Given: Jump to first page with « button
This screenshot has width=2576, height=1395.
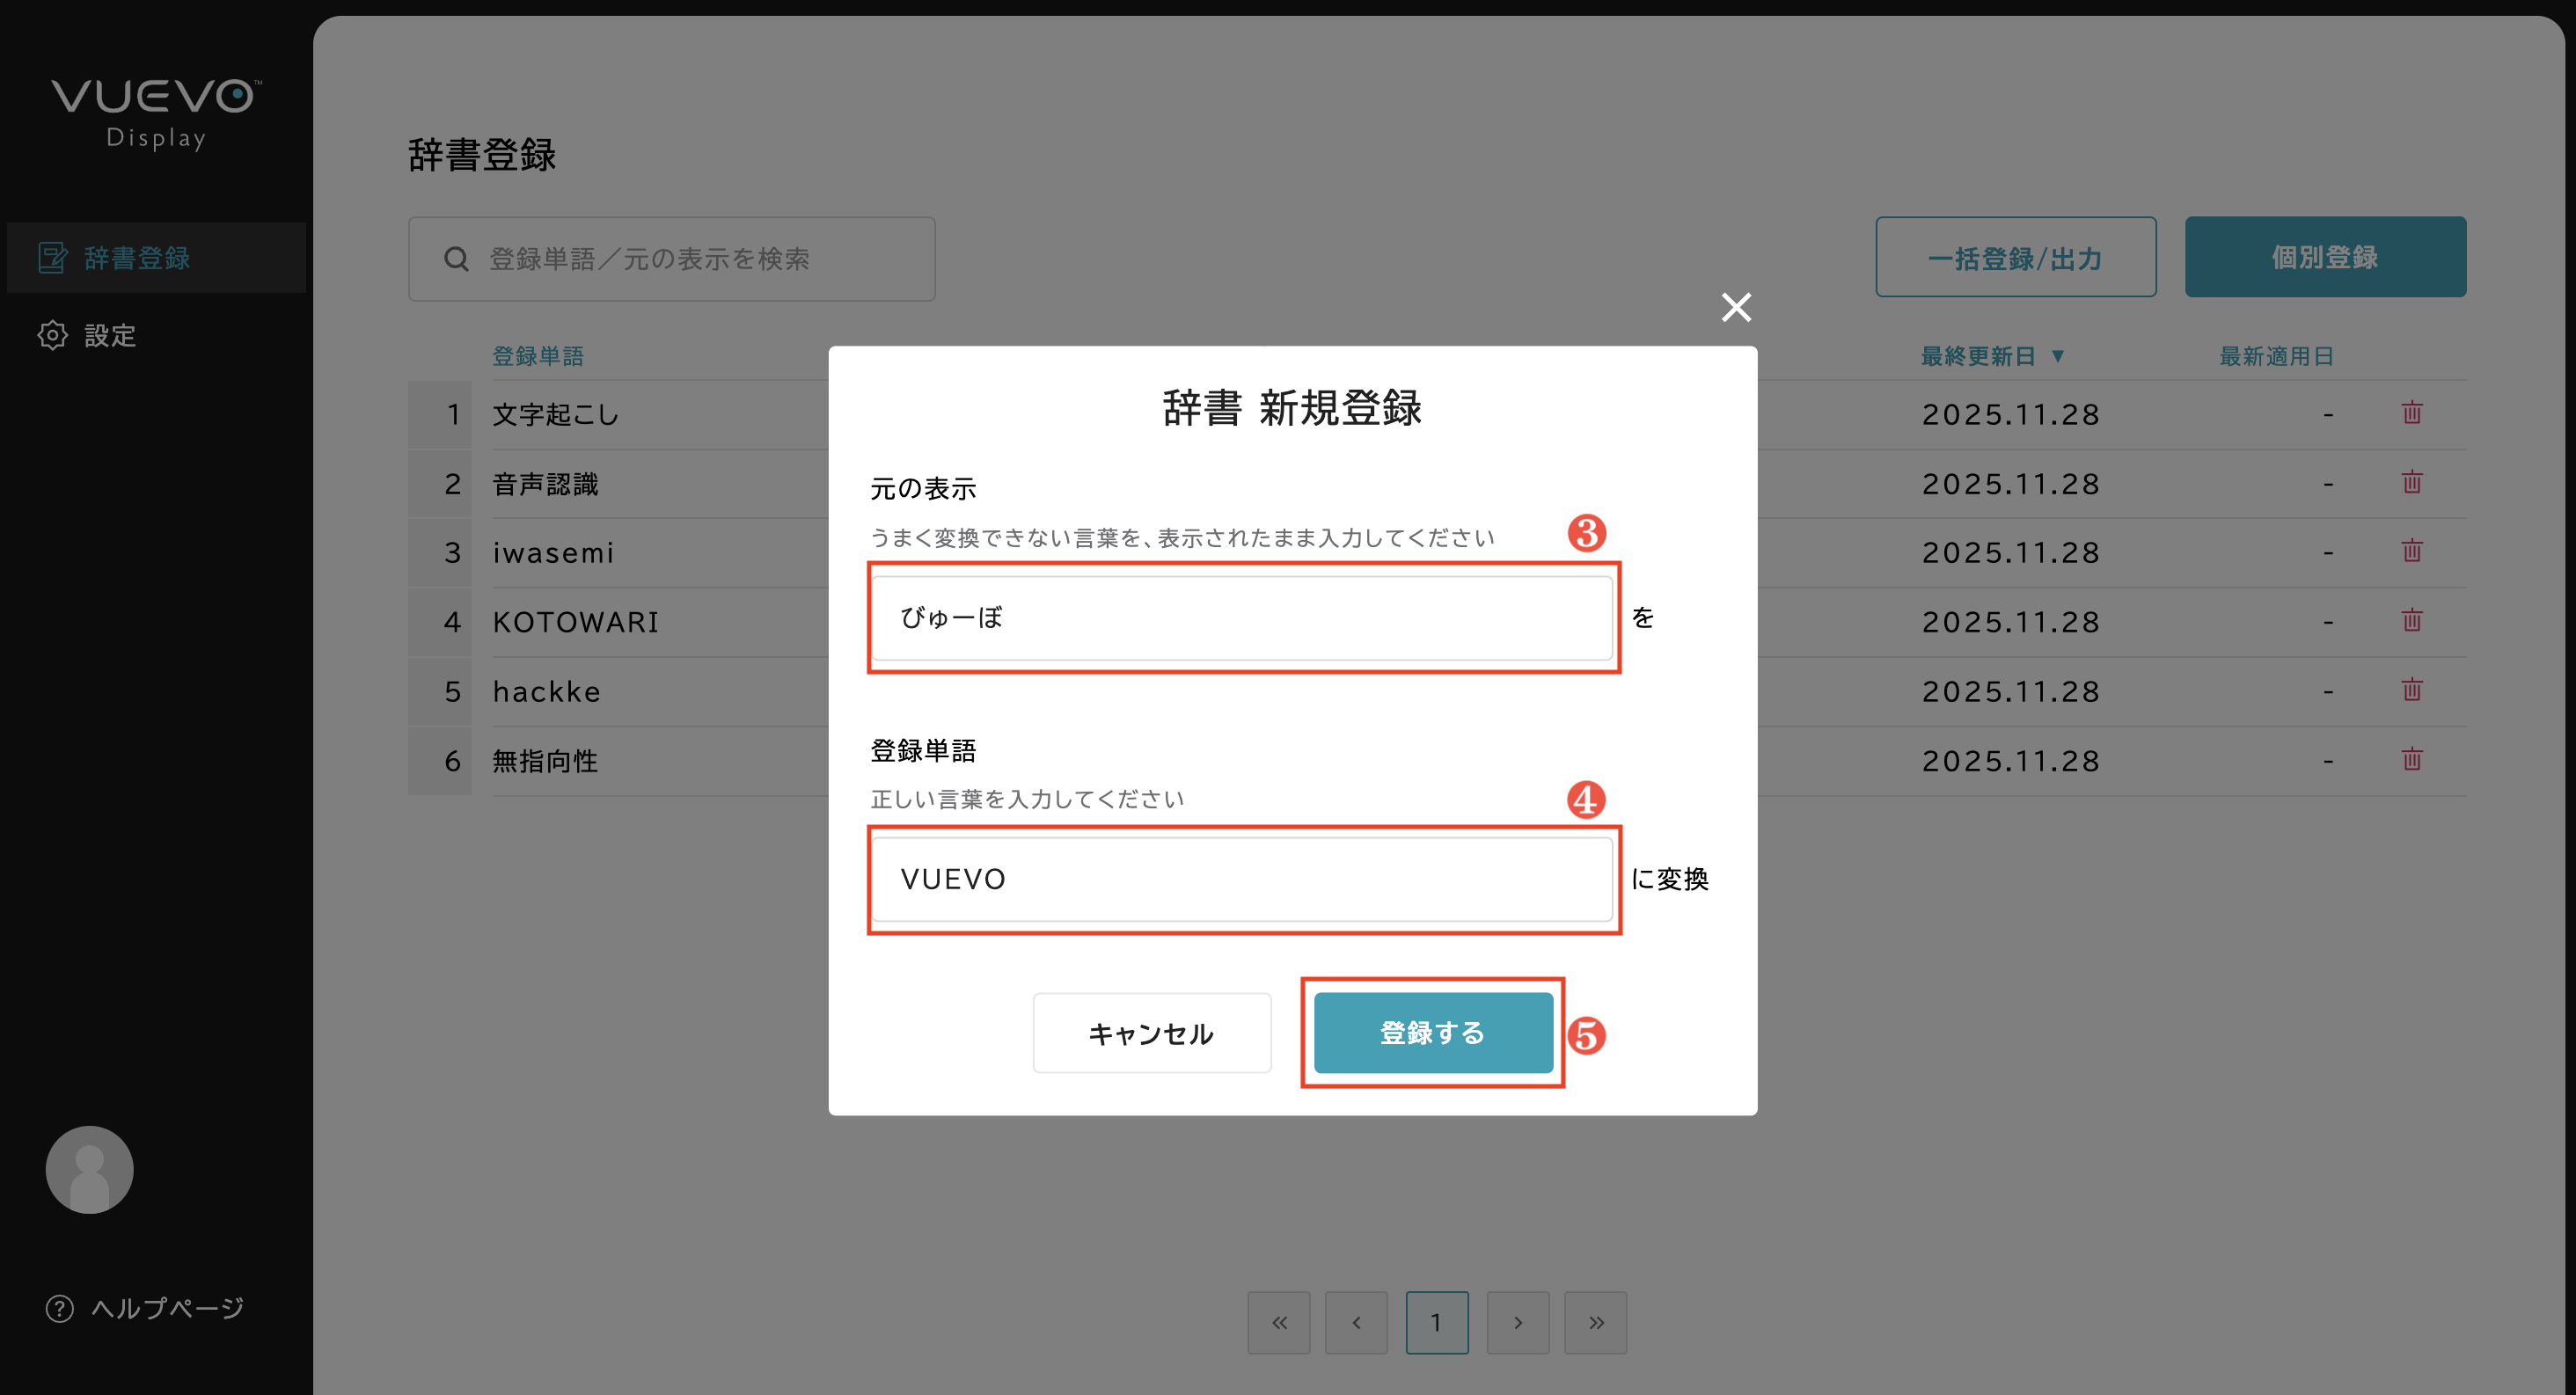Looking at the screenshot, I should (x=1278, y=1322).
